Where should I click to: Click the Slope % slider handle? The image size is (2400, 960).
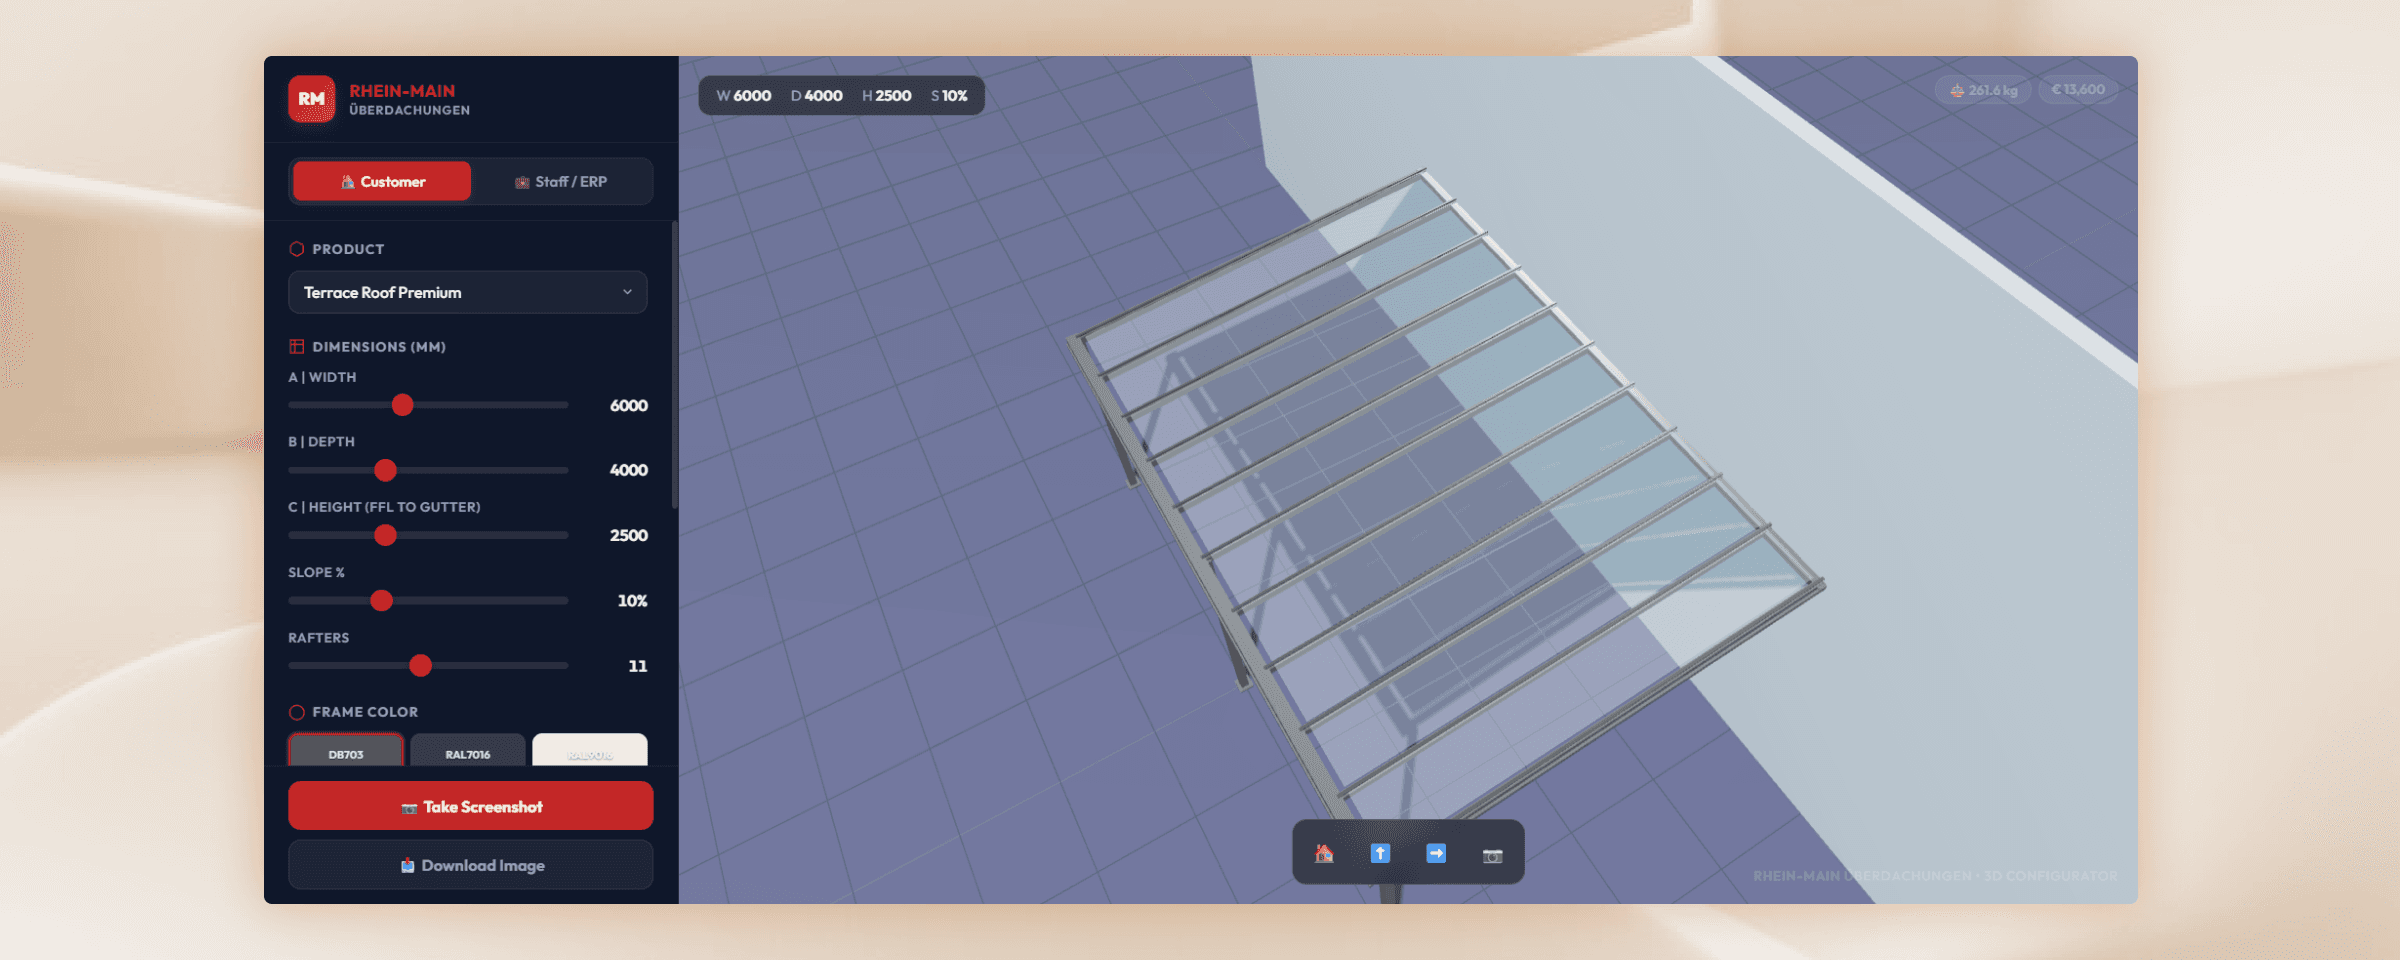click(x=381, y=600)
